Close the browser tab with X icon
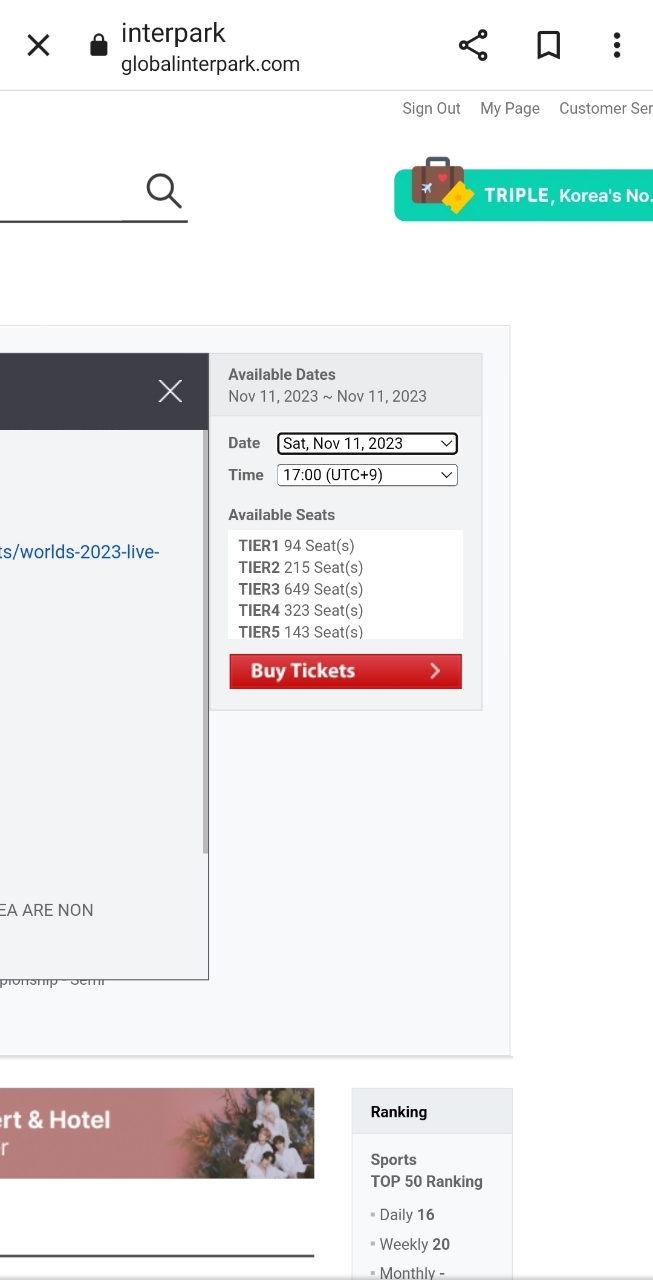 click(38, 45)
